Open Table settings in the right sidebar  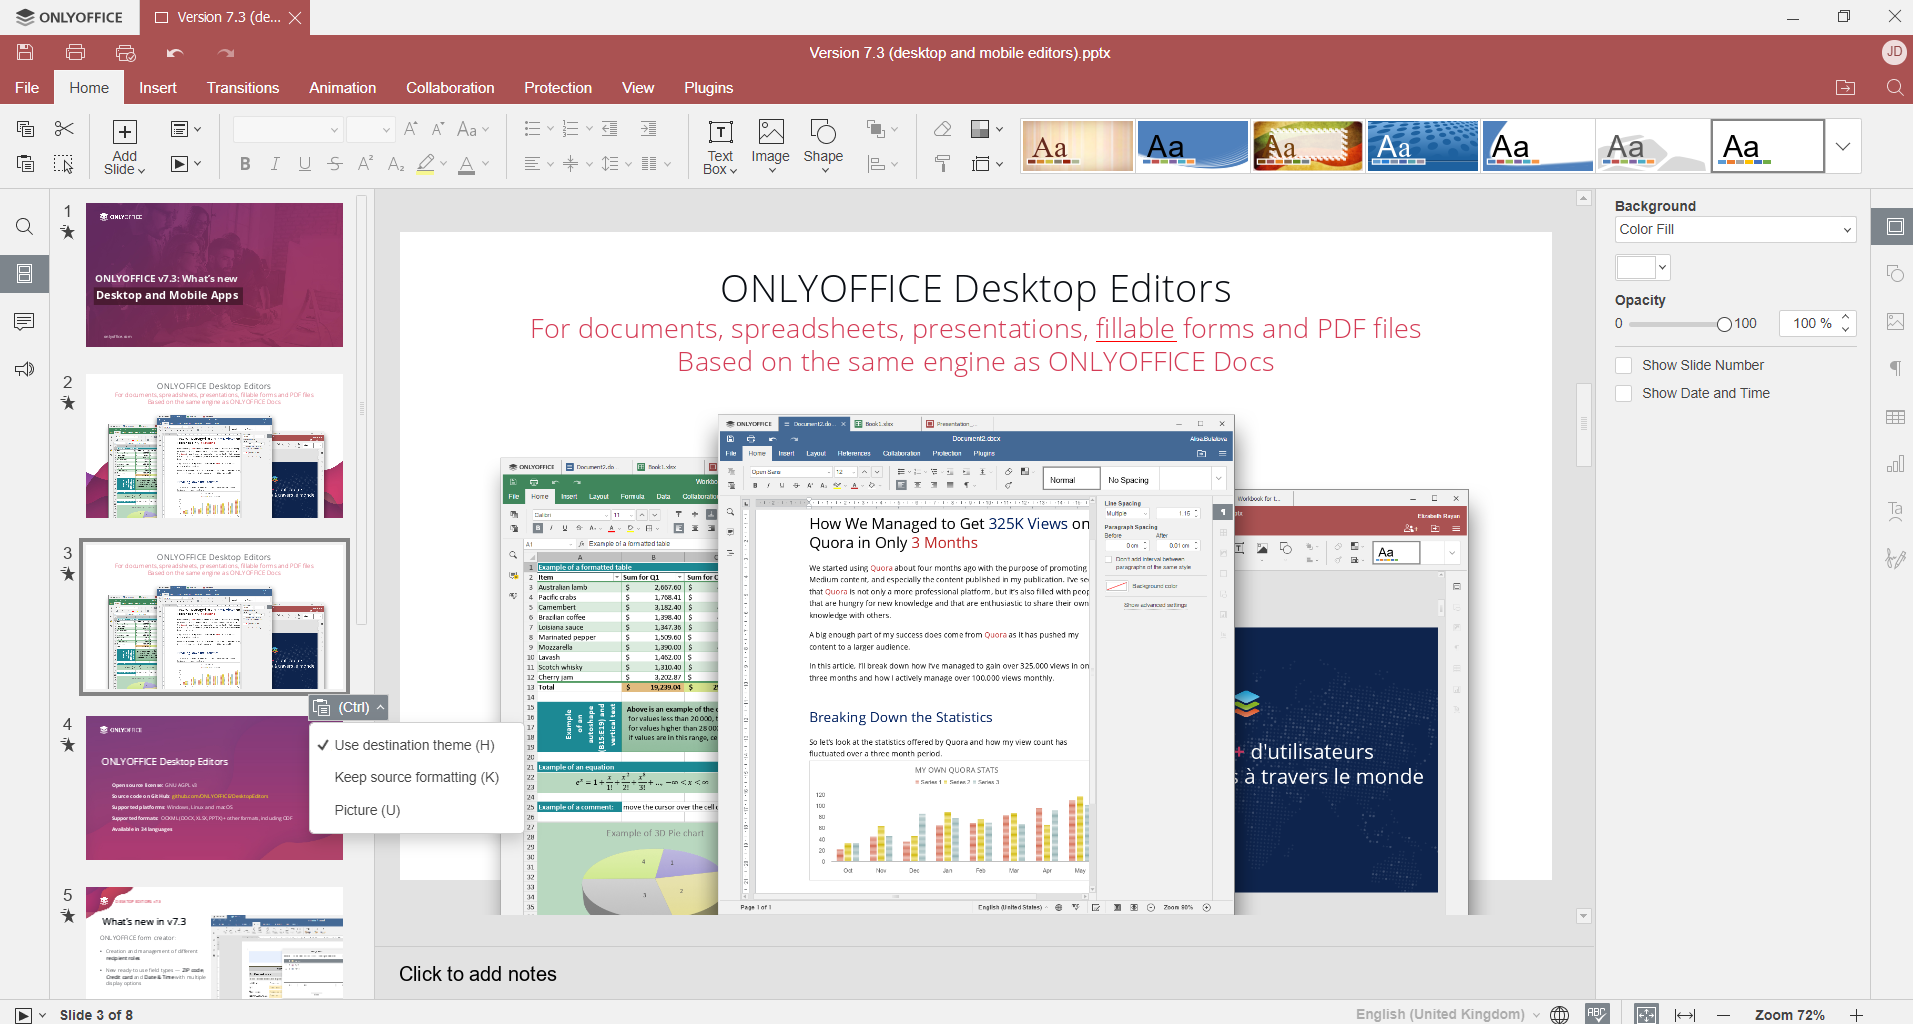(1896, 417)
